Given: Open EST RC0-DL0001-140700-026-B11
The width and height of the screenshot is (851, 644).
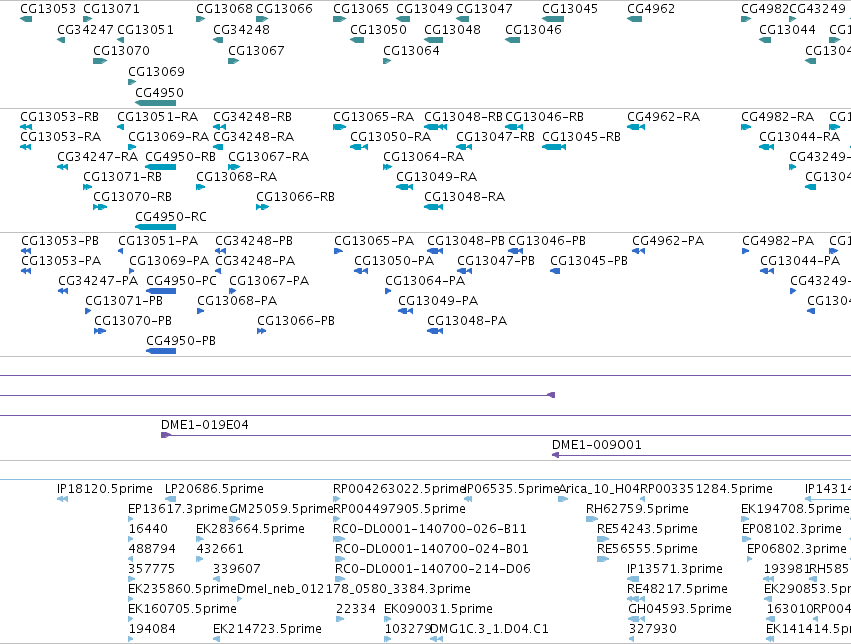Looking at the screenshot, I should [x=430, y=529].
